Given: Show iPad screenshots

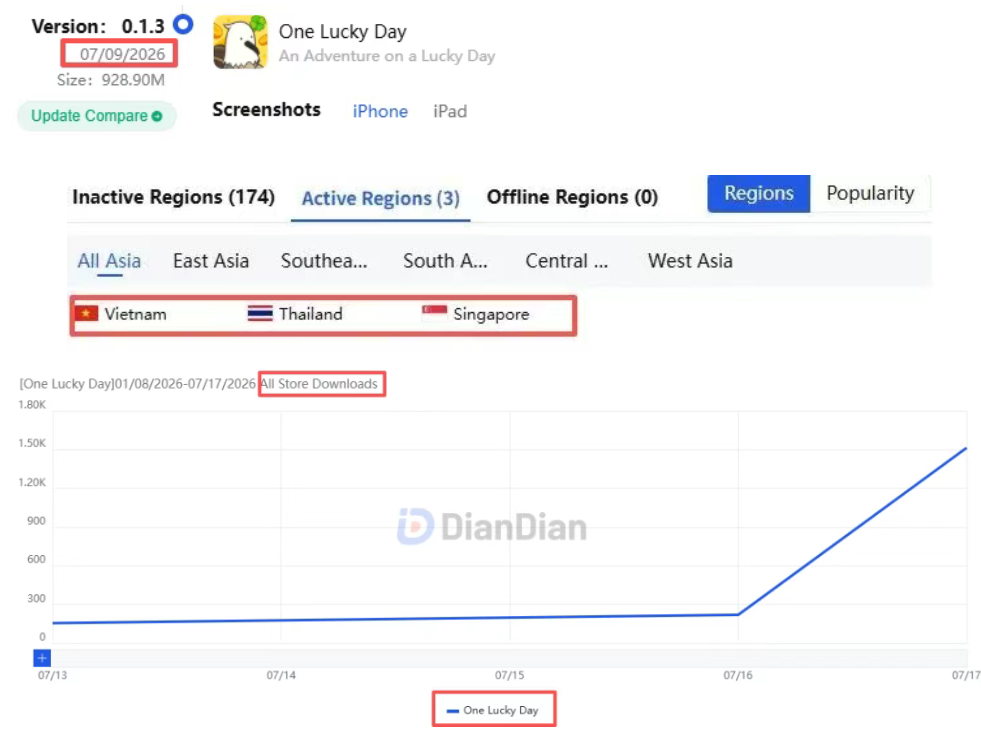Looking at the screenshot, I should [450, 111].
